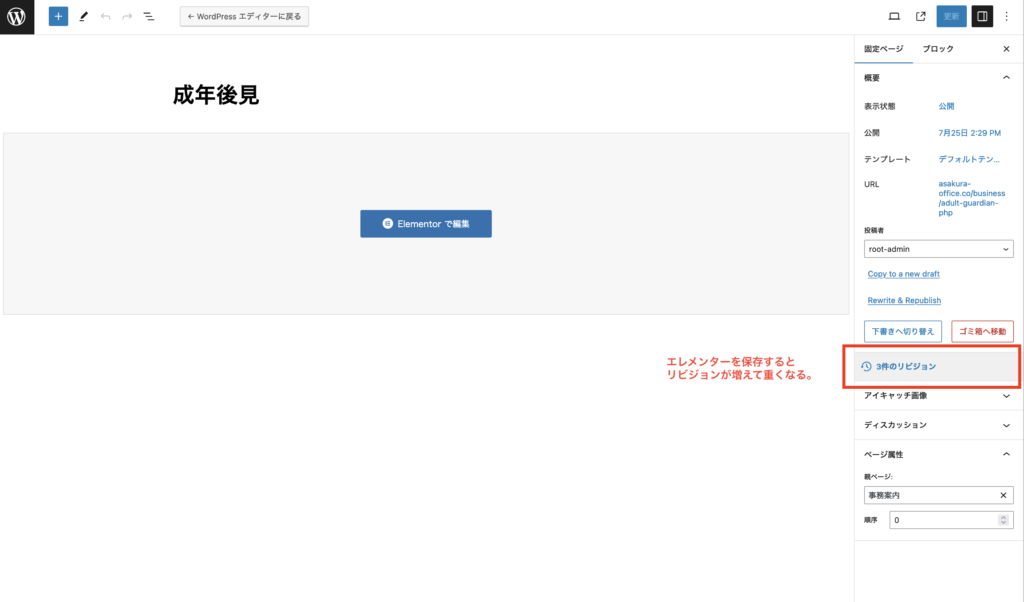View the page in new tab icon
The image size is (1024, 602).
[921, 17]
